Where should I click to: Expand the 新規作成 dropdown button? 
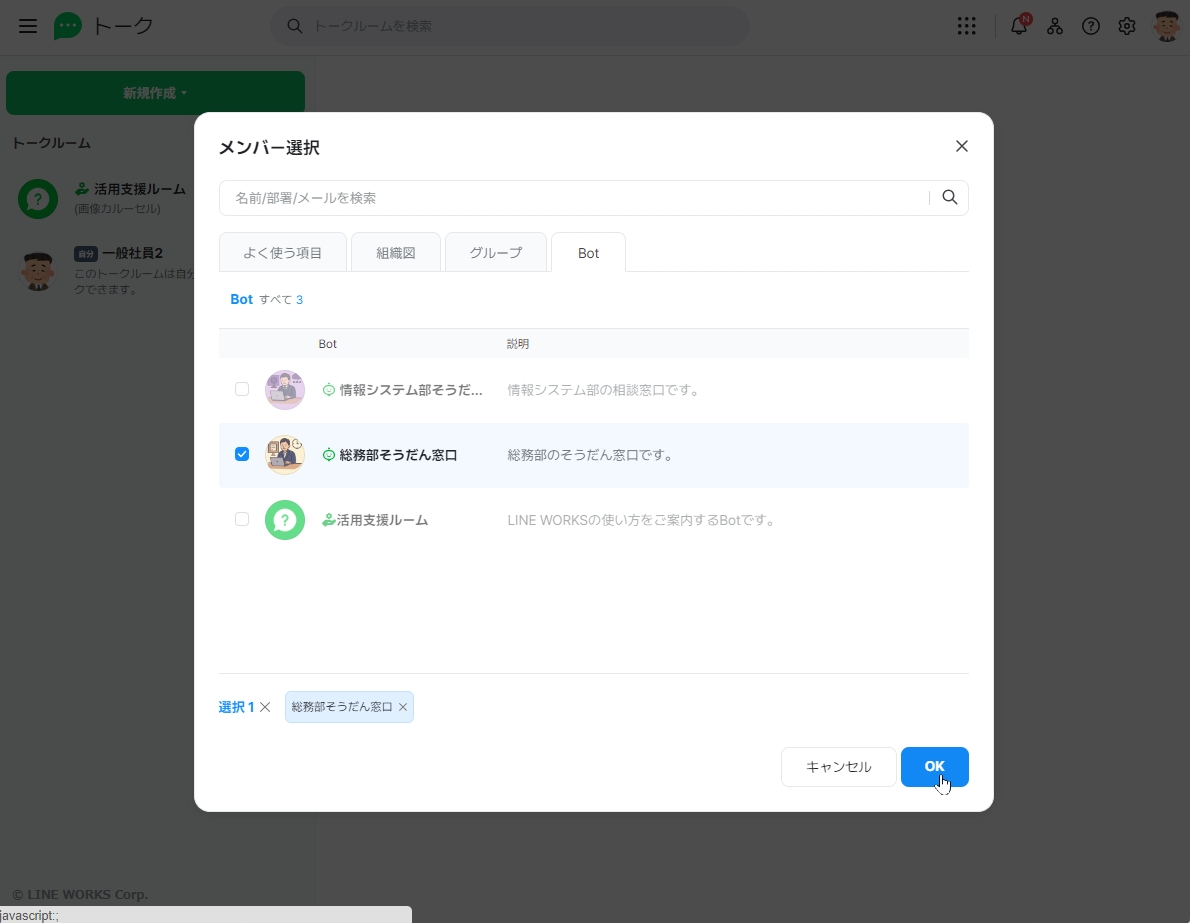(x=155, y=93)
